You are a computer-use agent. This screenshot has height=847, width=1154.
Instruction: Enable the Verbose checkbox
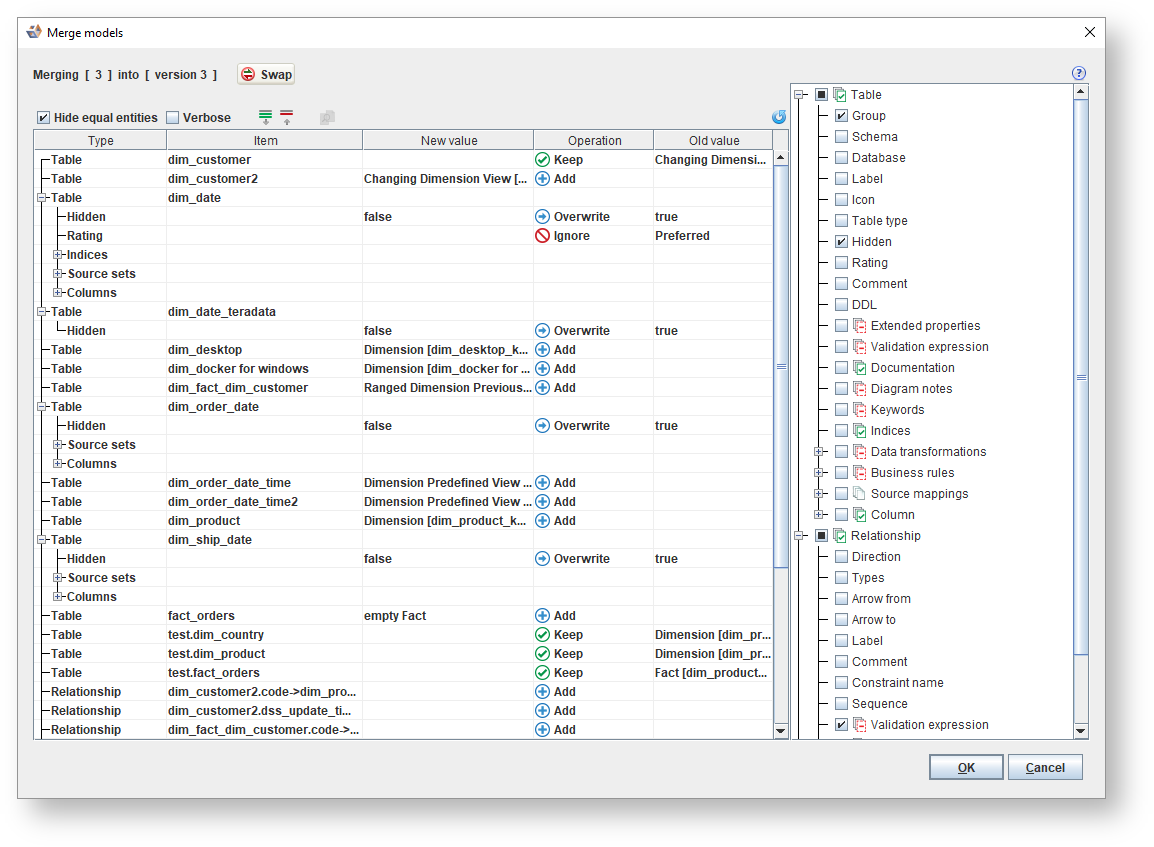click(x=173, y=118)
